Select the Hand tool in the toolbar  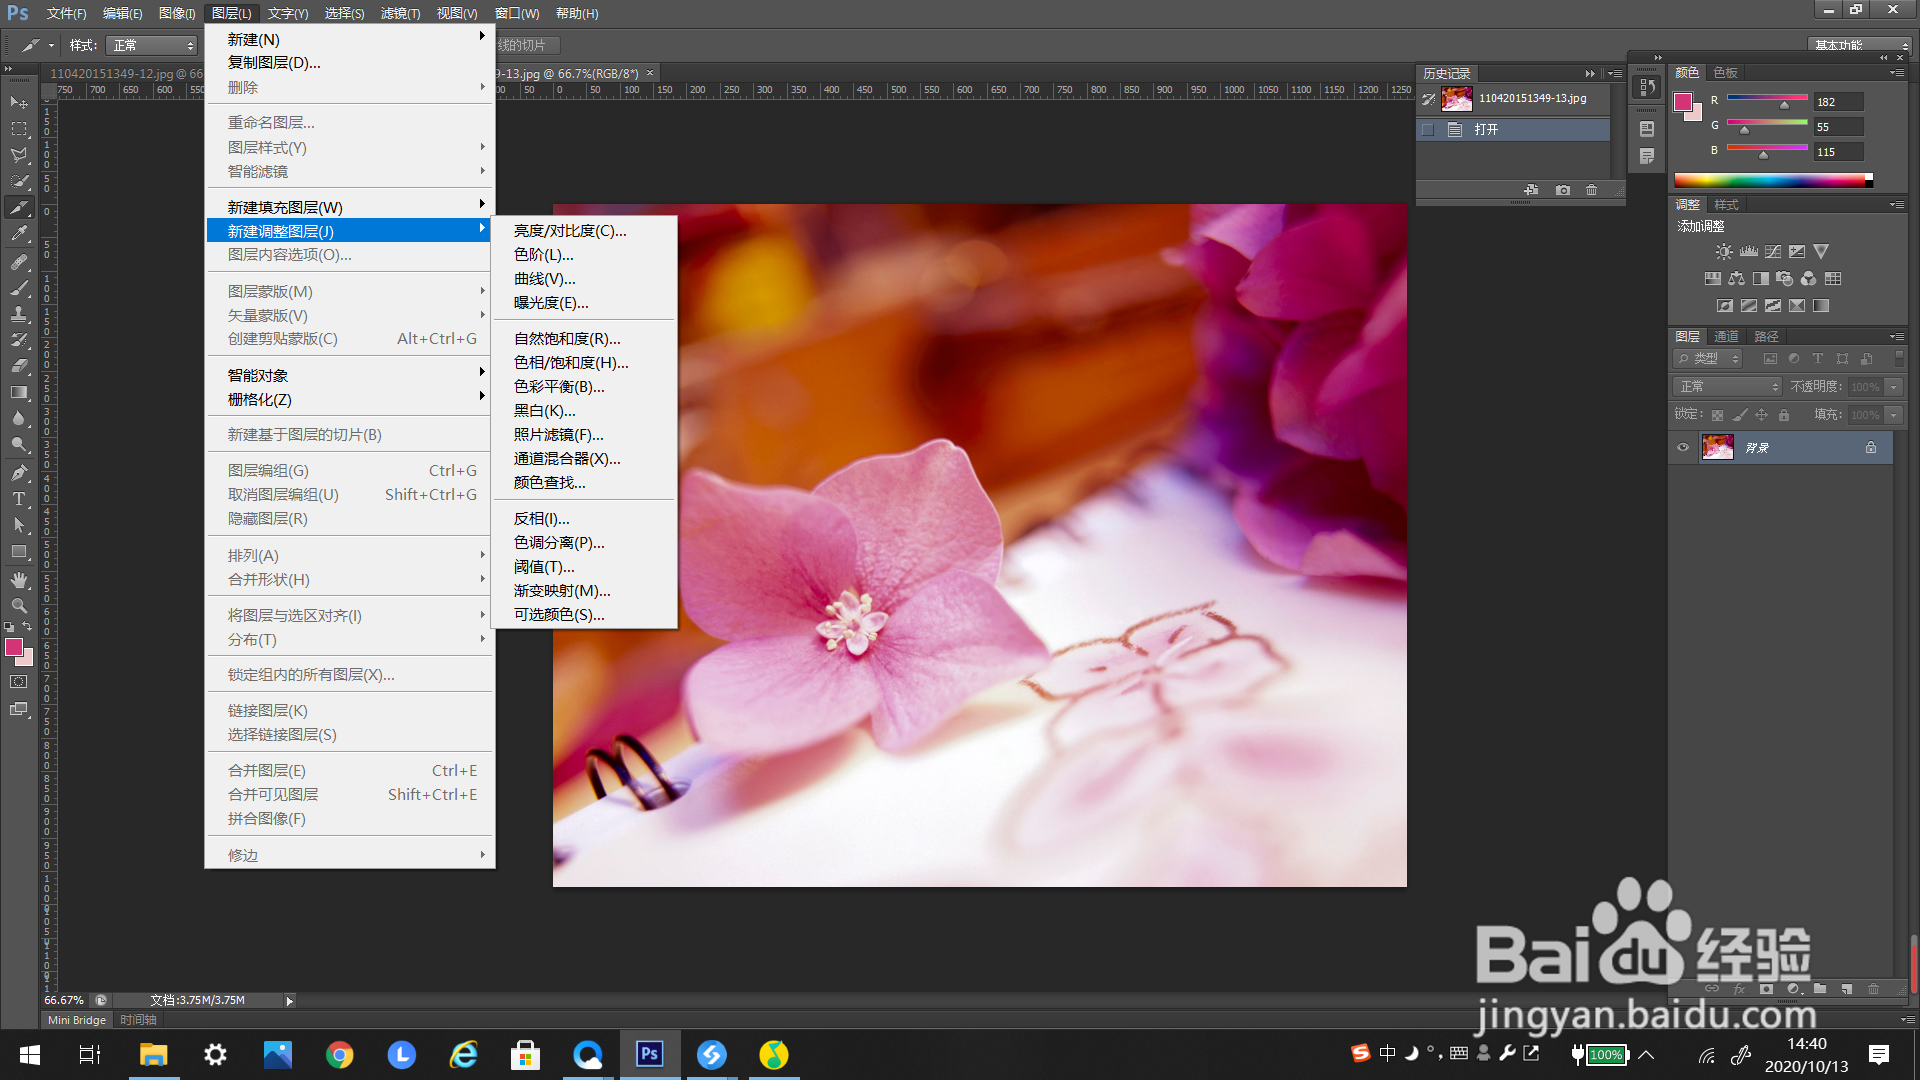point(18,580)
